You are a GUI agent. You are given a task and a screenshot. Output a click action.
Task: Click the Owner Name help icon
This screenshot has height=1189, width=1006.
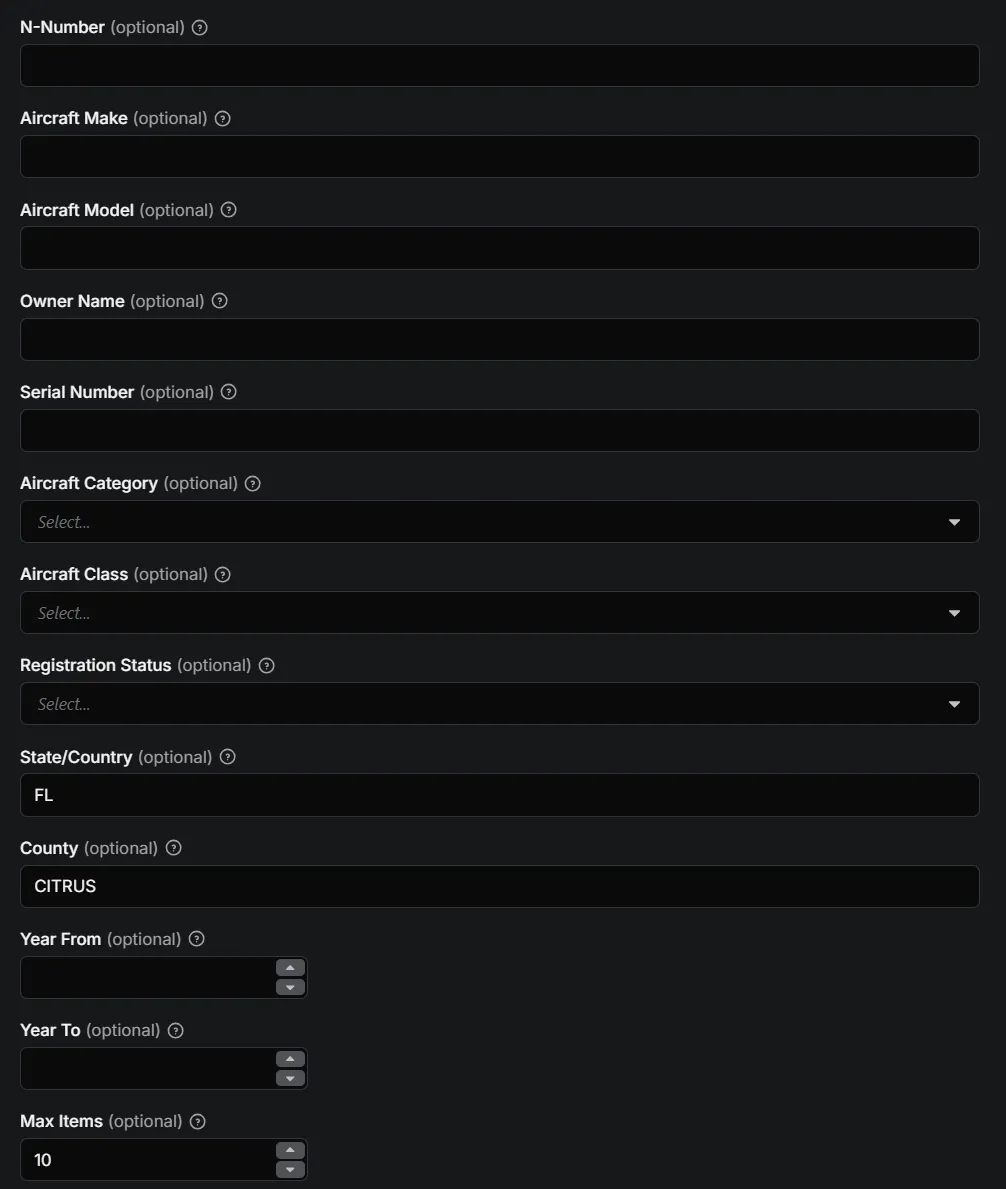click(x=220, y=301)
